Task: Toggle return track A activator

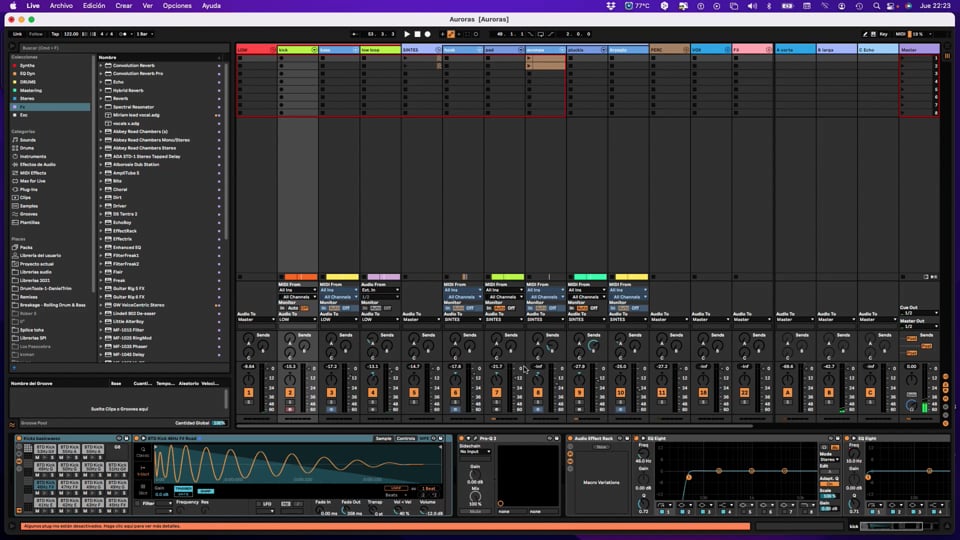Action: (x=787, y=392)
